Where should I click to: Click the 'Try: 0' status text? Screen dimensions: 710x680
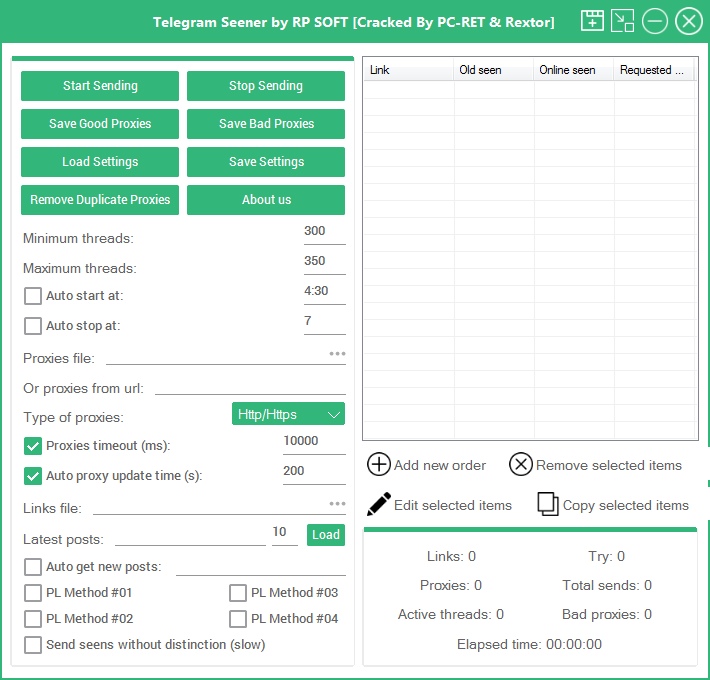[x=607, y=556]
